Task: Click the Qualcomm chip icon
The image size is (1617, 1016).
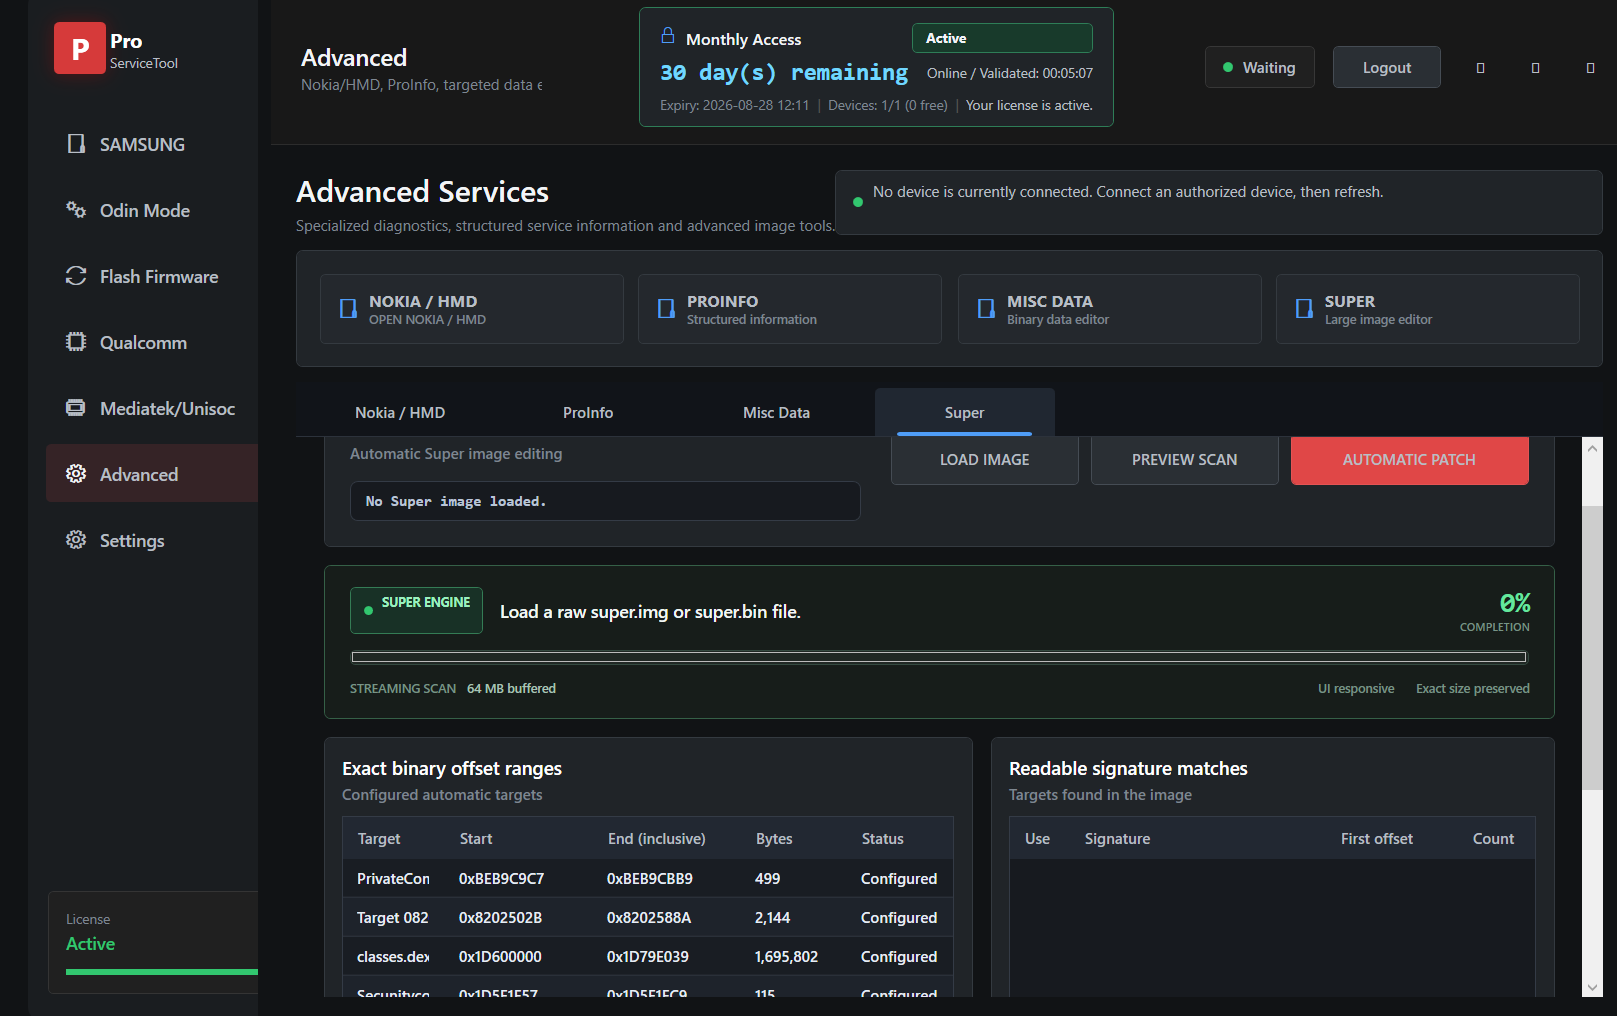Action: coord(76,342)
